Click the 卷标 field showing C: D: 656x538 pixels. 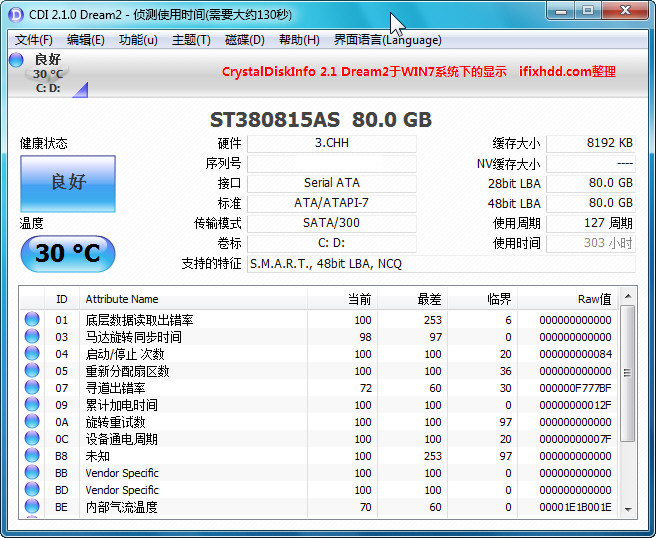tap(332, 243)
